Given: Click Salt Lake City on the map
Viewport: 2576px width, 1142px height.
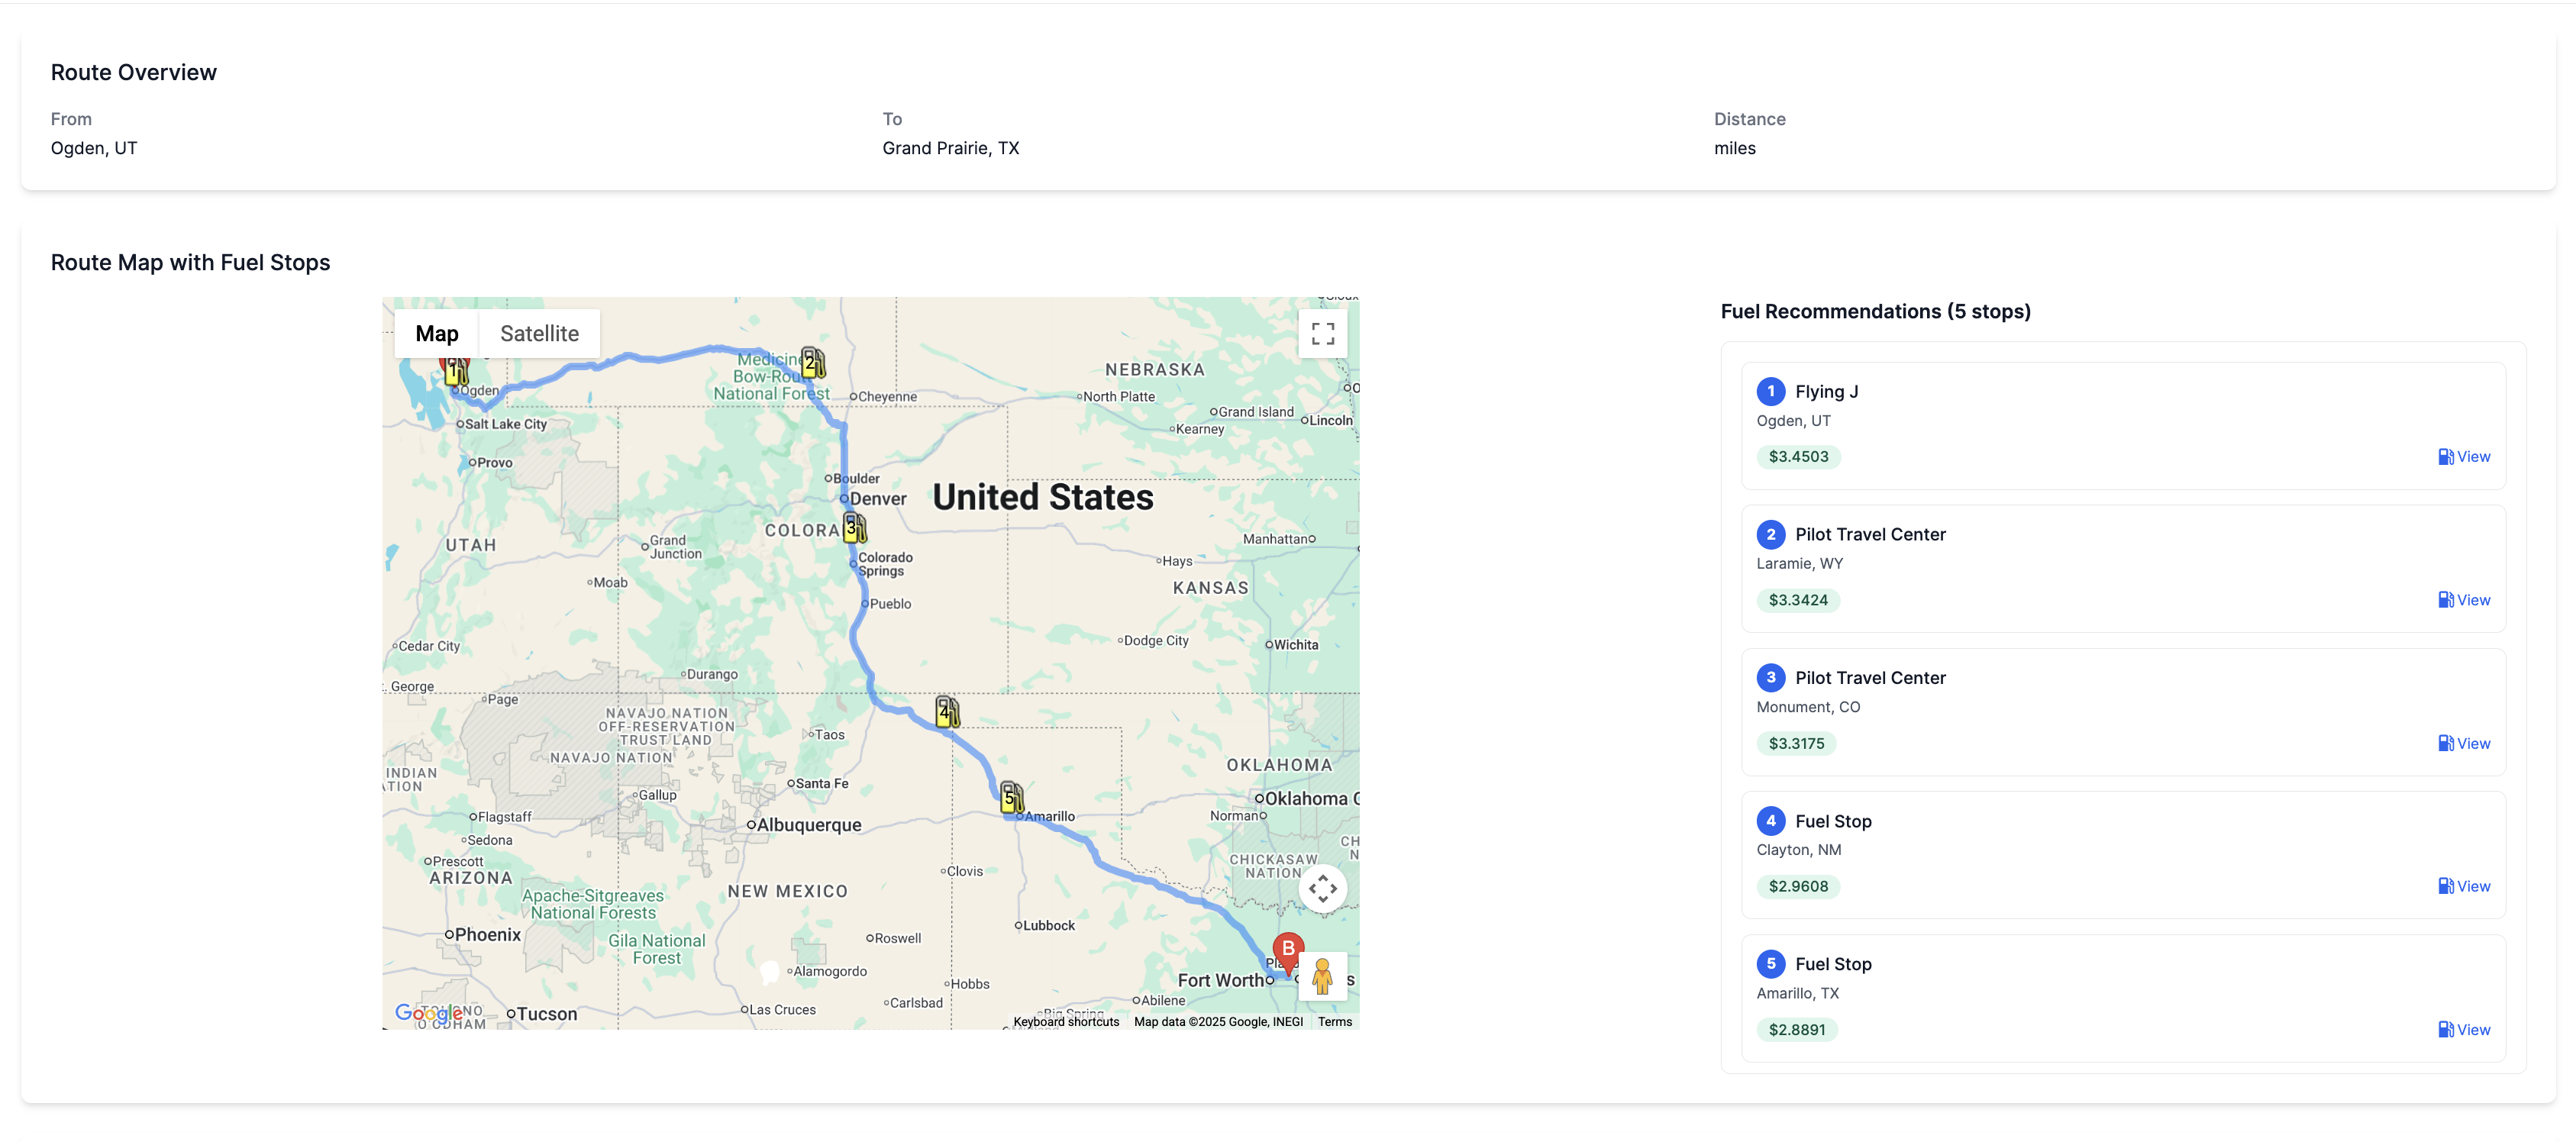Looking at the screenshot, I should (505, 424).
